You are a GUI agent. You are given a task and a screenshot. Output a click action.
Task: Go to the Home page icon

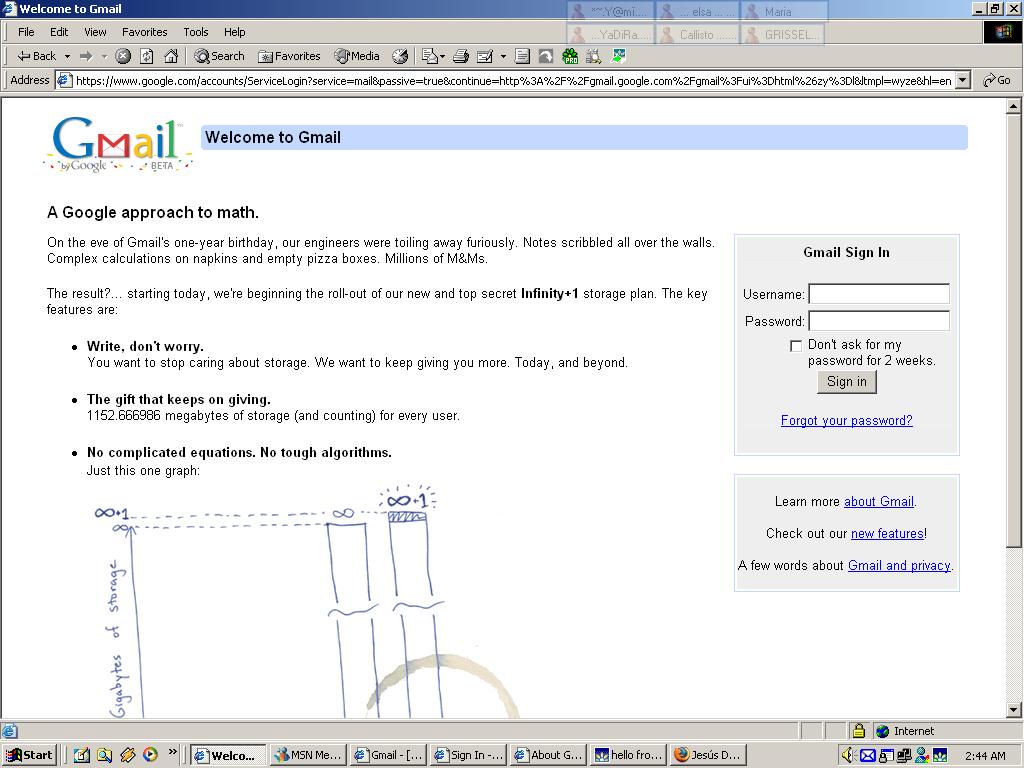[171, 56]
